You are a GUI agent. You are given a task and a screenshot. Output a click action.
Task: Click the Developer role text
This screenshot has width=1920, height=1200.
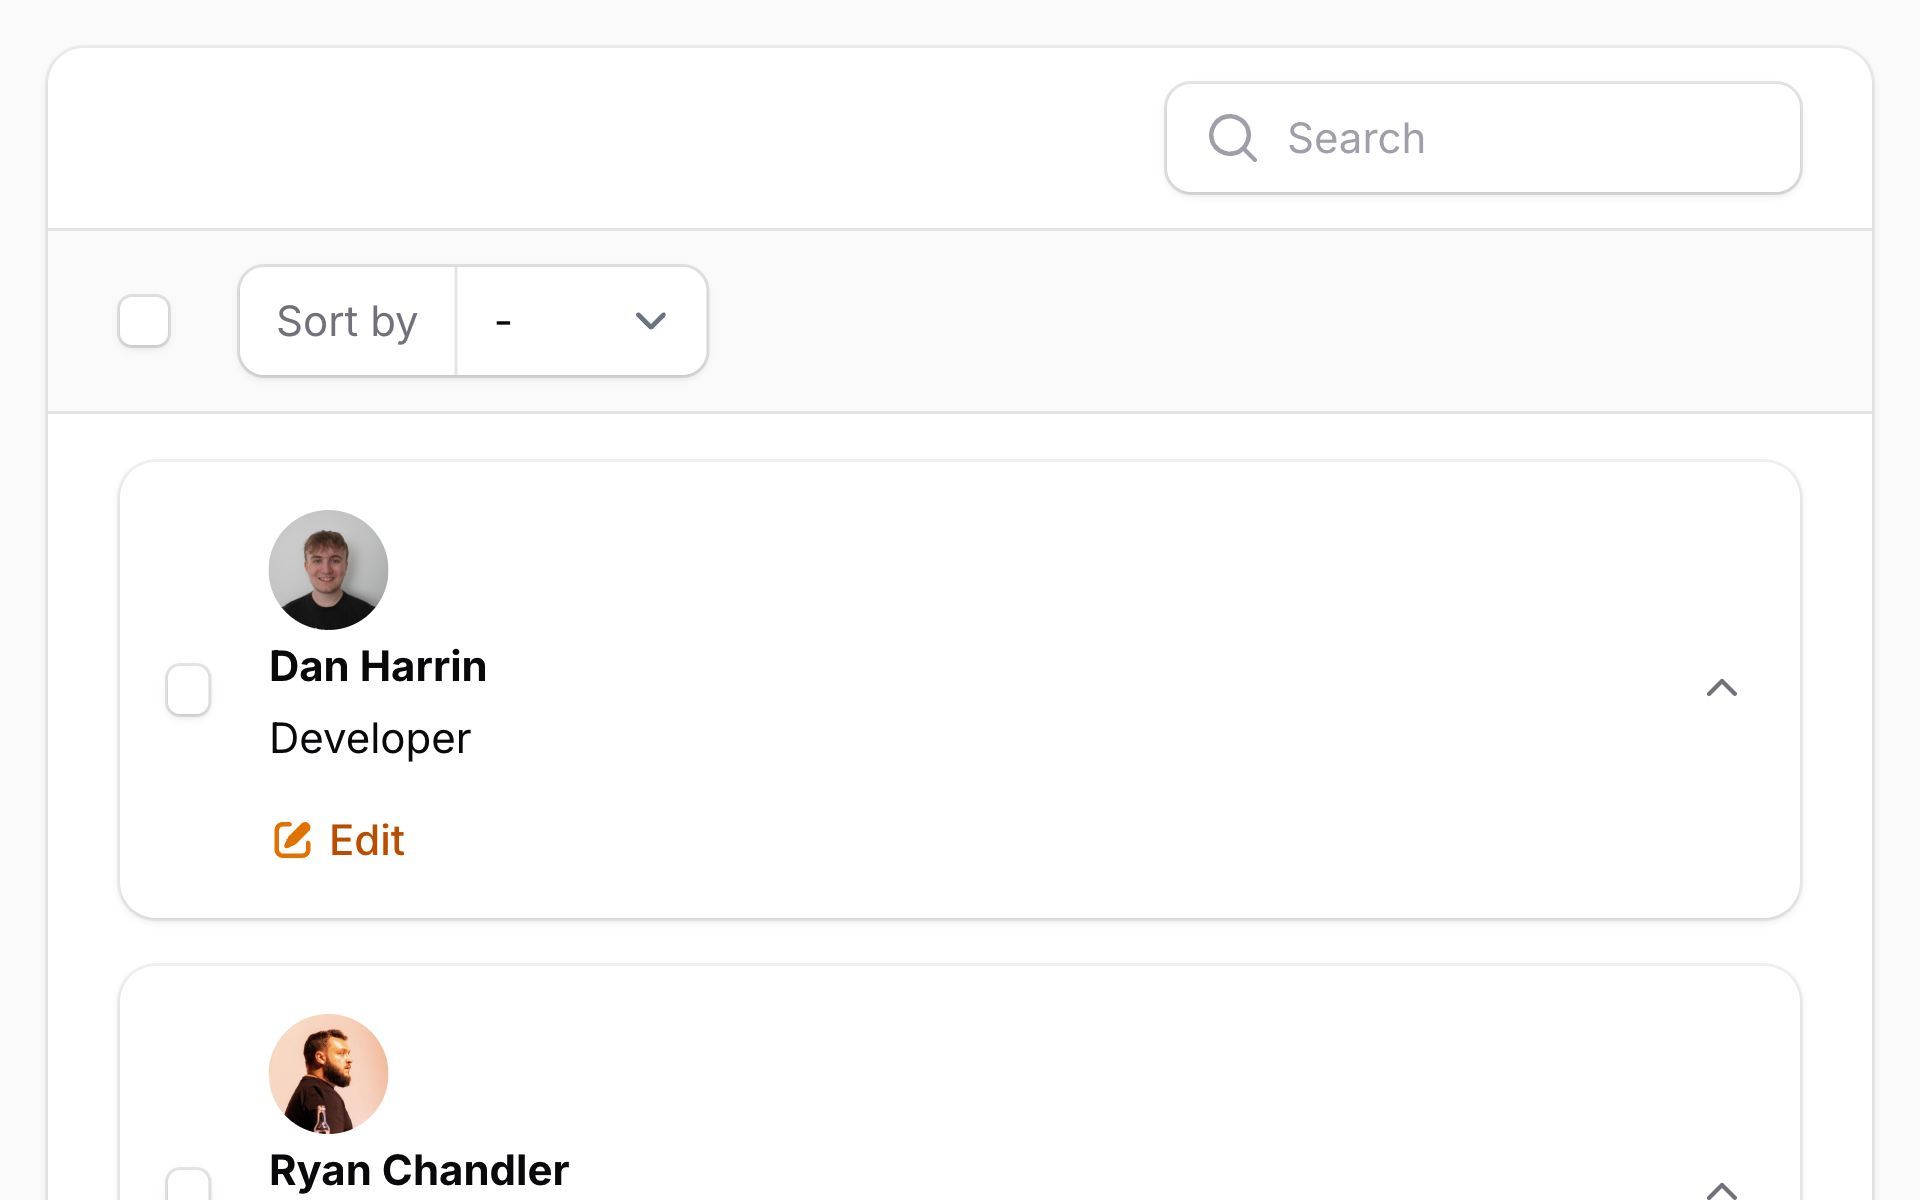(370, 739)
